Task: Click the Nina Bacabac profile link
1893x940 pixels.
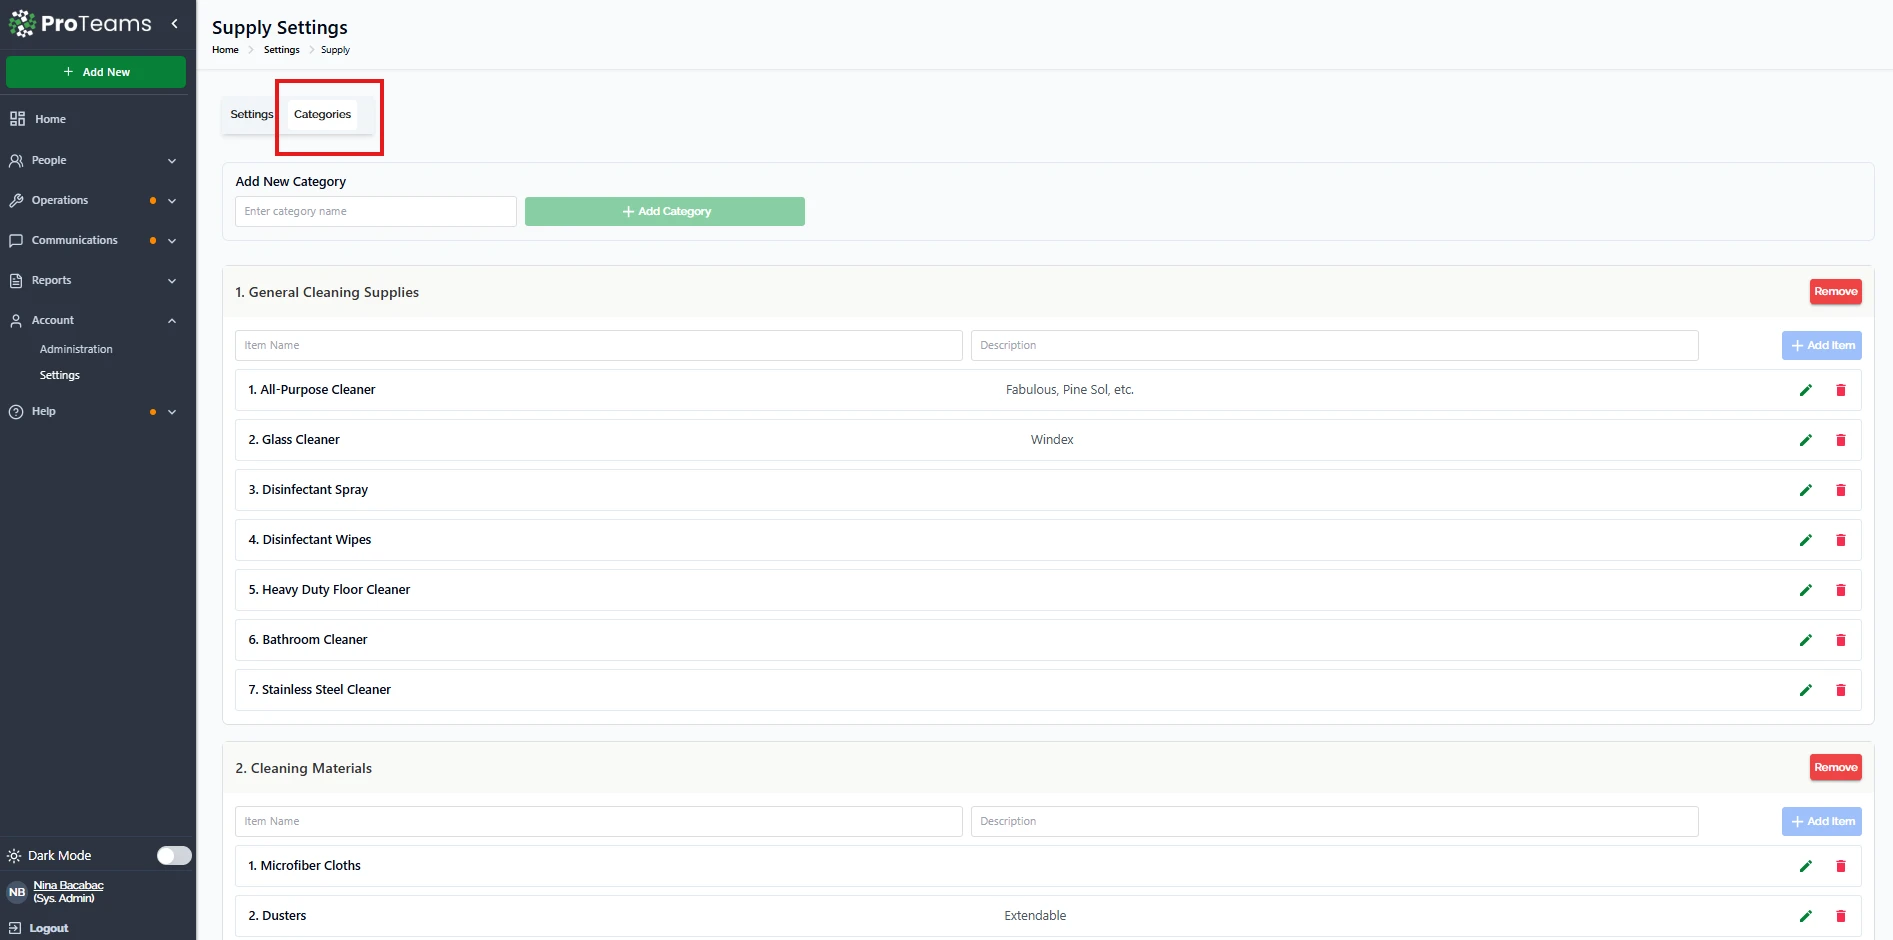Action: pyautogui.click(x=68, y=885)
